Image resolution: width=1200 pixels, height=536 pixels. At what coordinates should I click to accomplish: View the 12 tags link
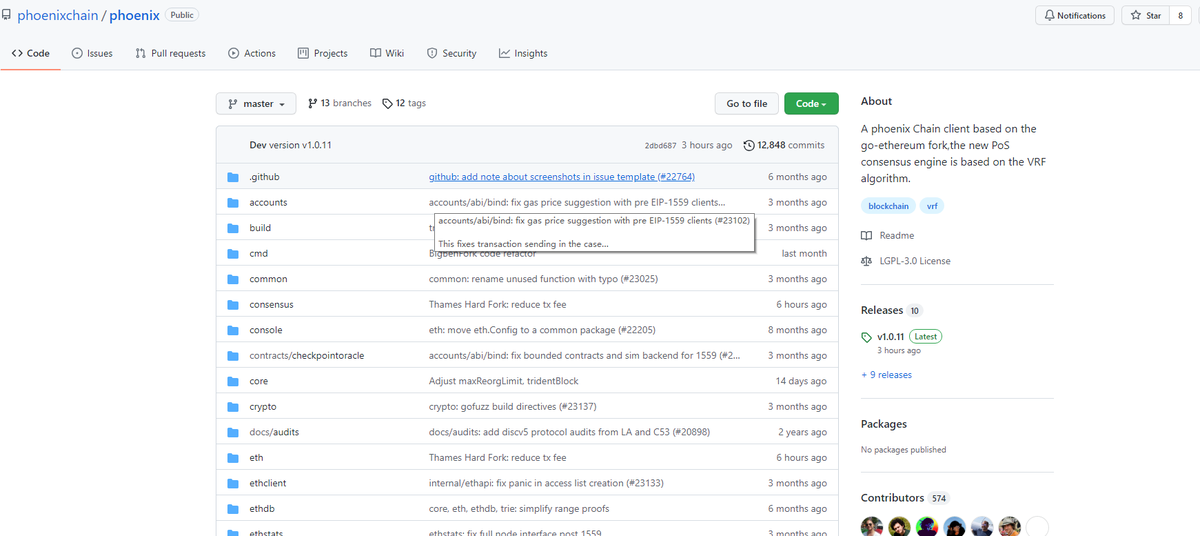click(x=404, y=104)
